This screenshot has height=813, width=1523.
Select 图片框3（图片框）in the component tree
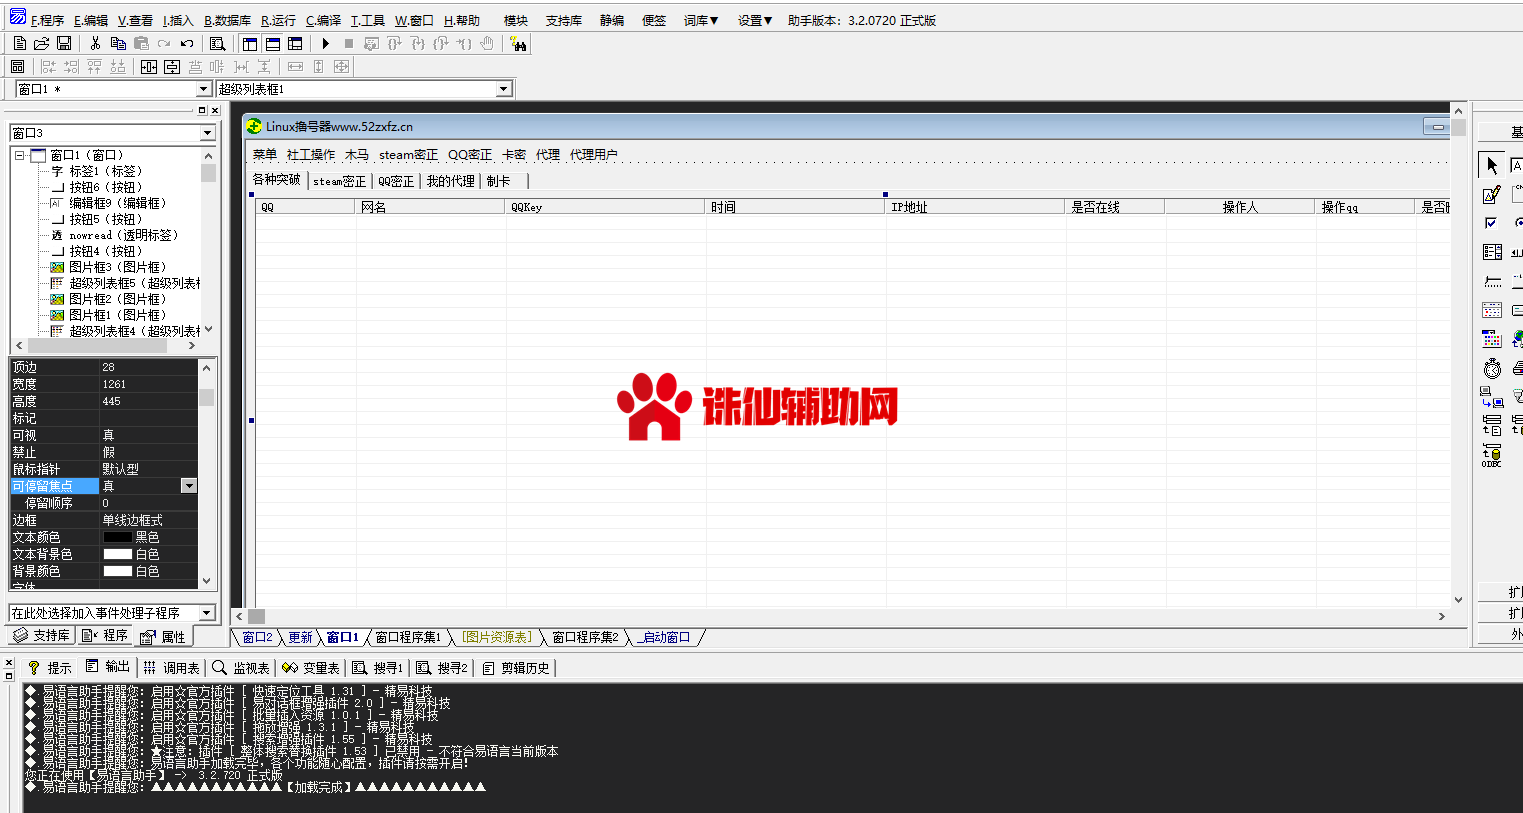click(108, 267)
